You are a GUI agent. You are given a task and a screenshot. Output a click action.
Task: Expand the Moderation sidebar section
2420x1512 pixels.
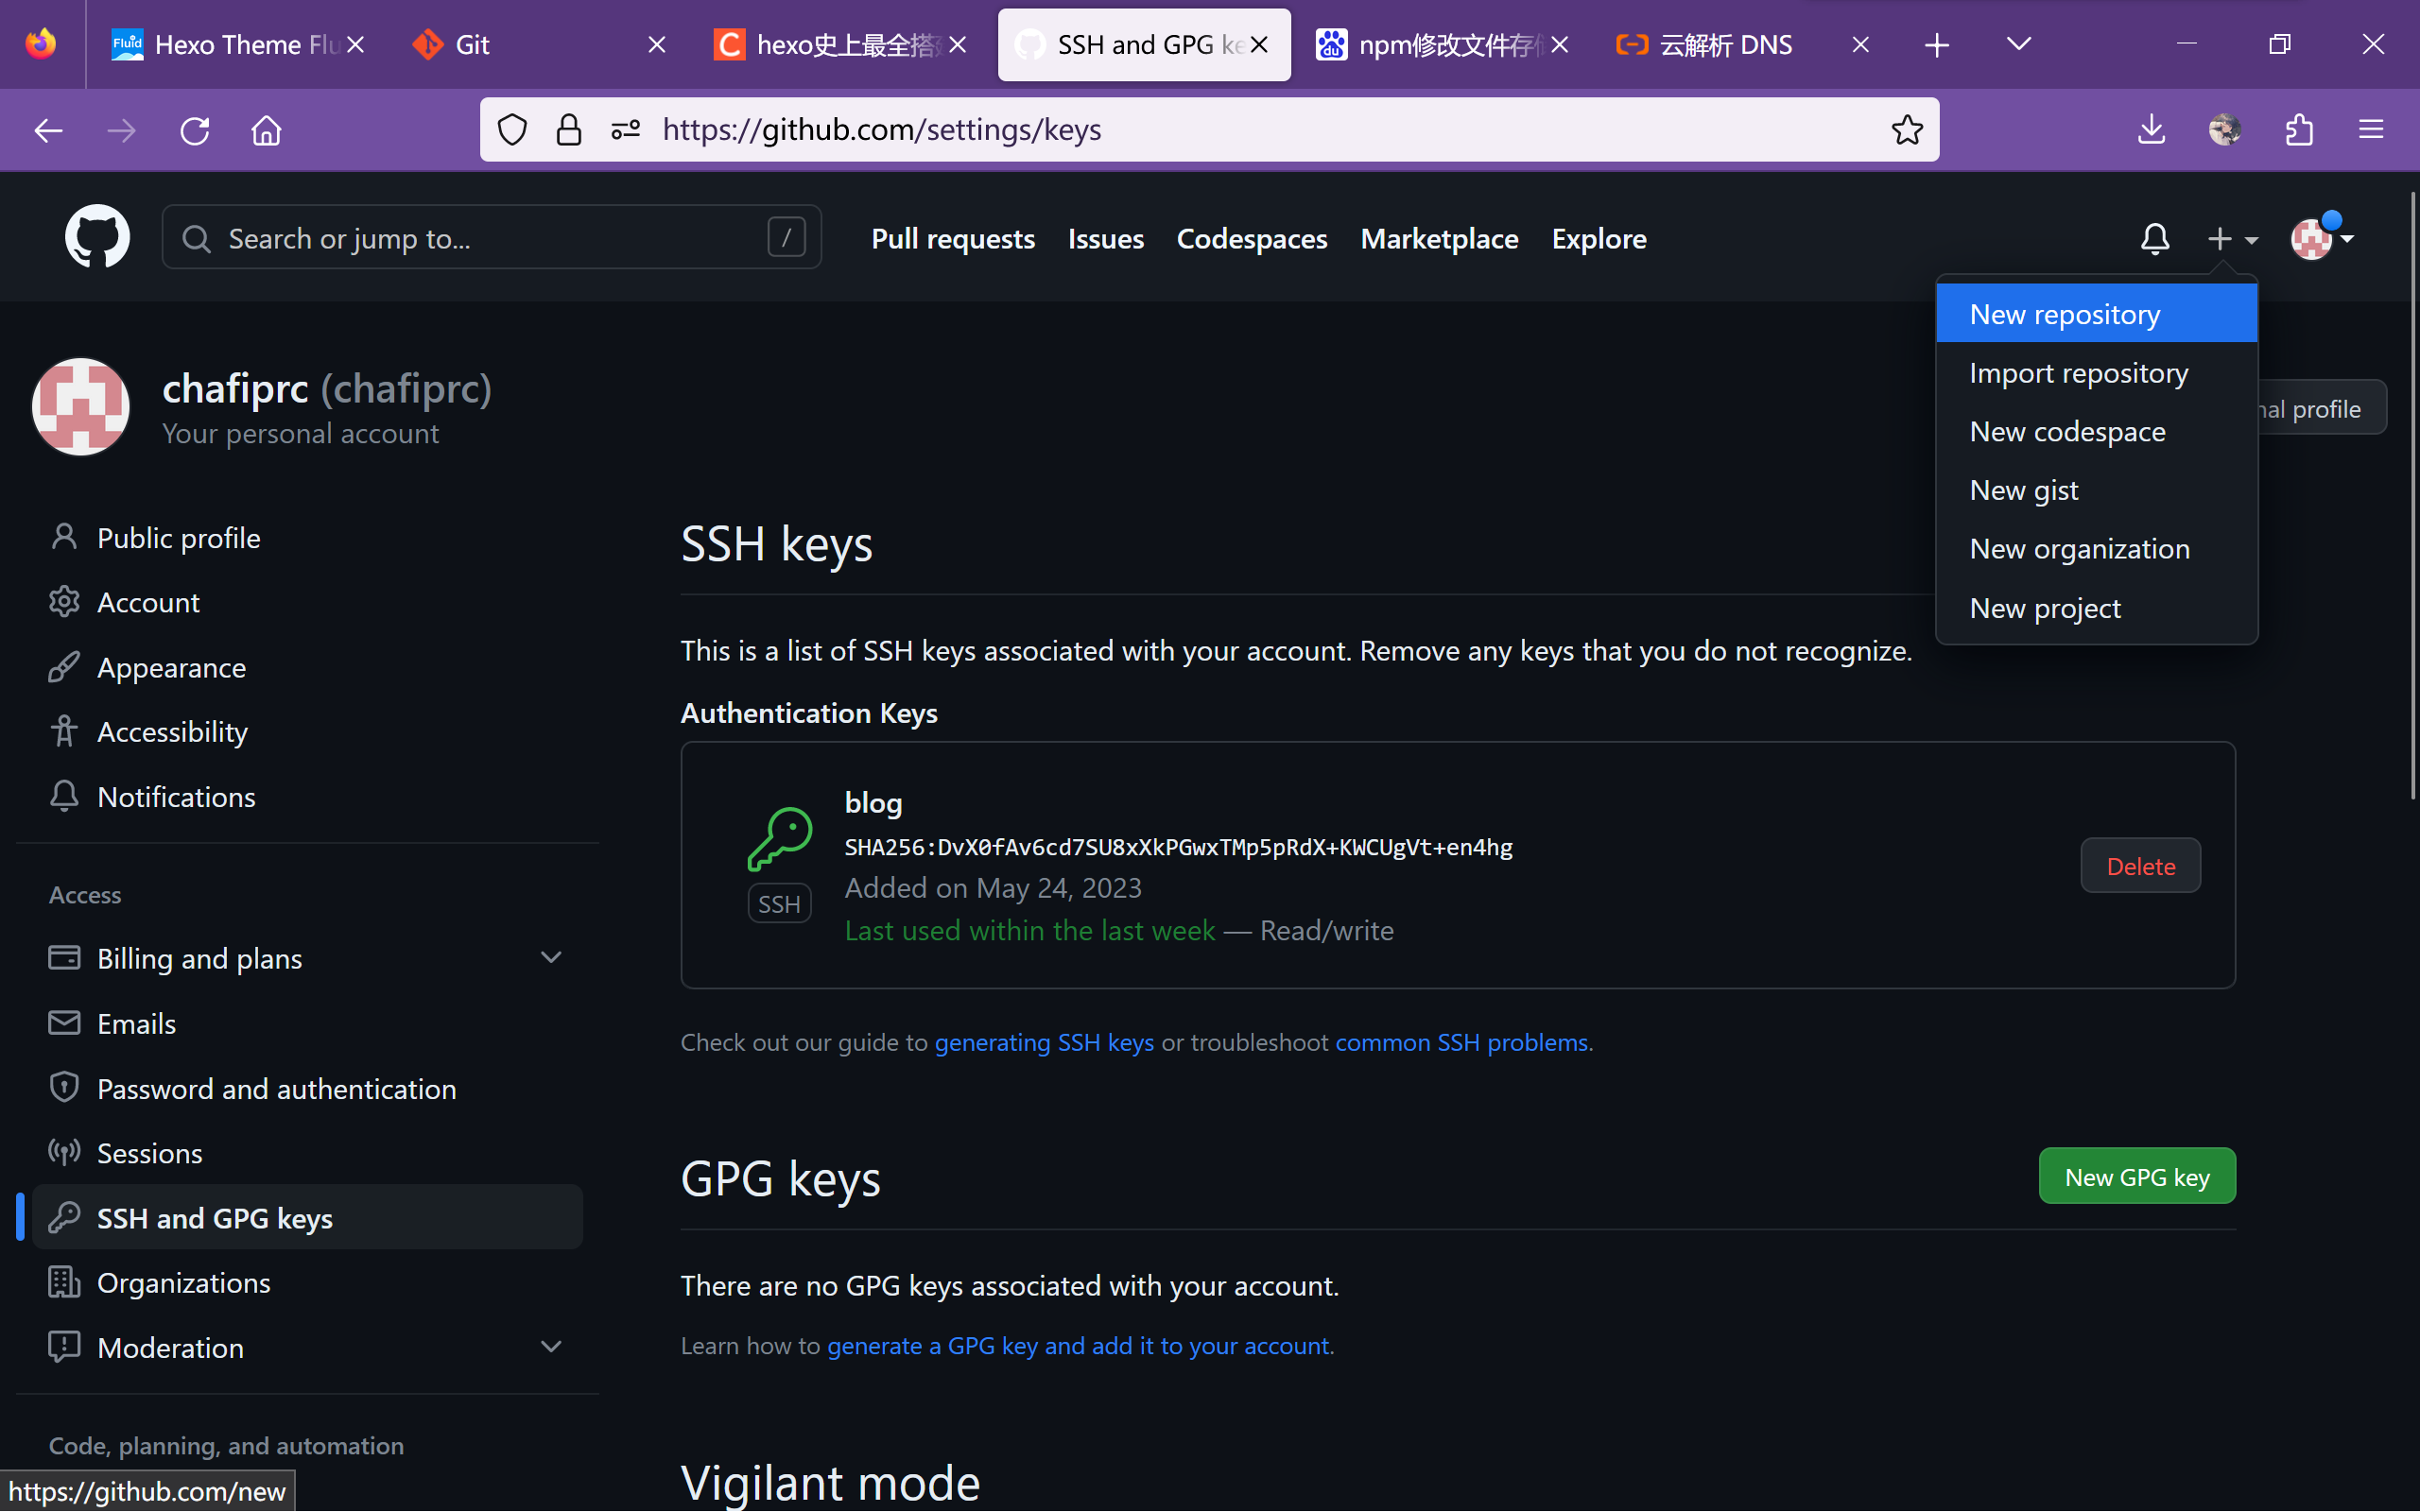click(x=550, y=1347)
